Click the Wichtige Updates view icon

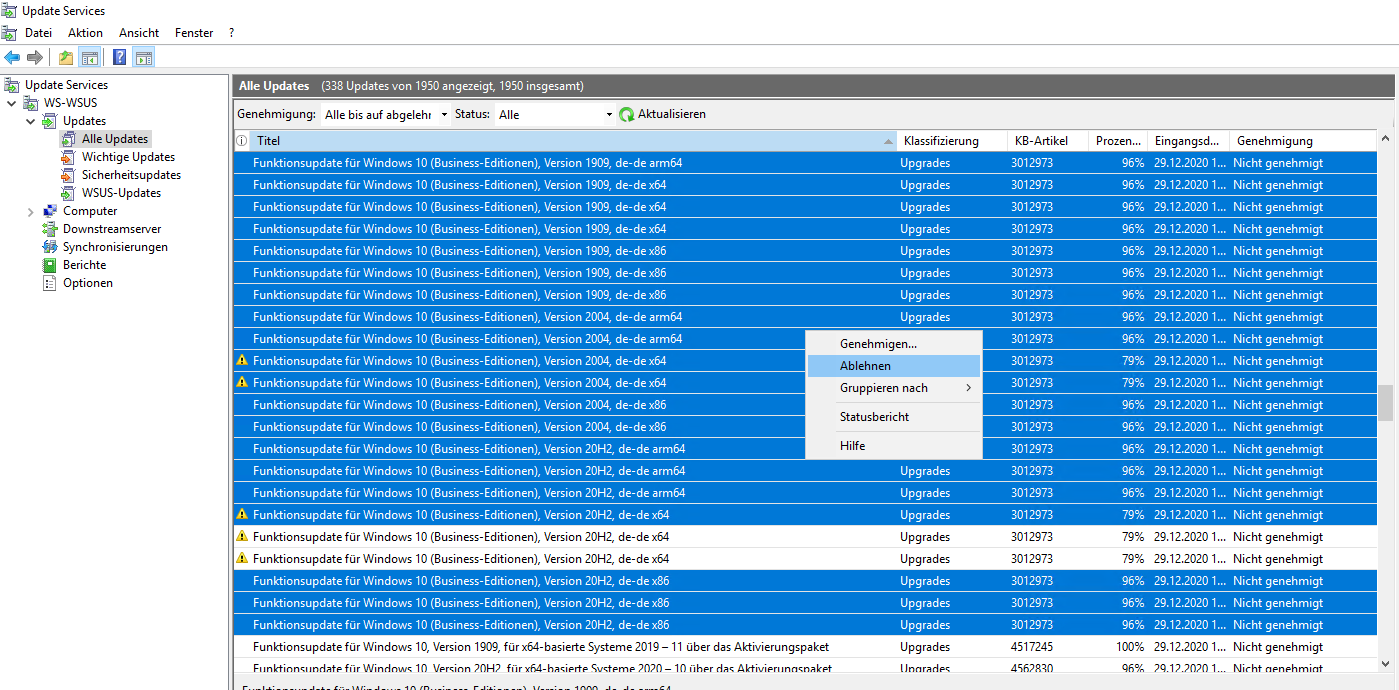coord(68,157)
